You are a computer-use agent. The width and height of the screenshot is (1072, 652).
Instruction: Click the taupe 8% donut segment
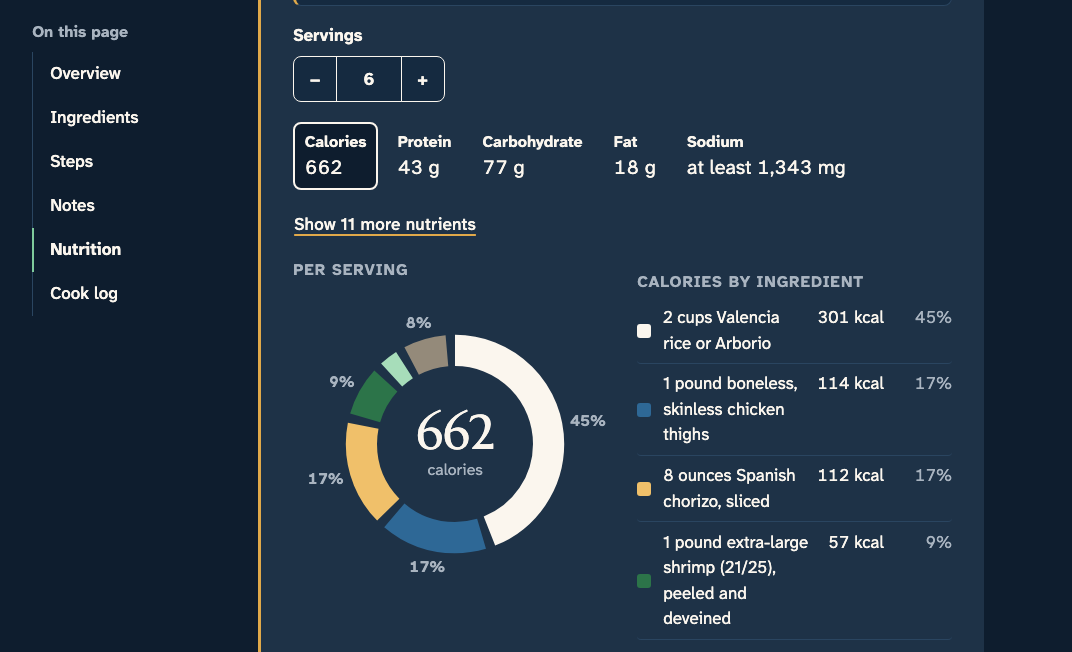click(x=427, y=353)
